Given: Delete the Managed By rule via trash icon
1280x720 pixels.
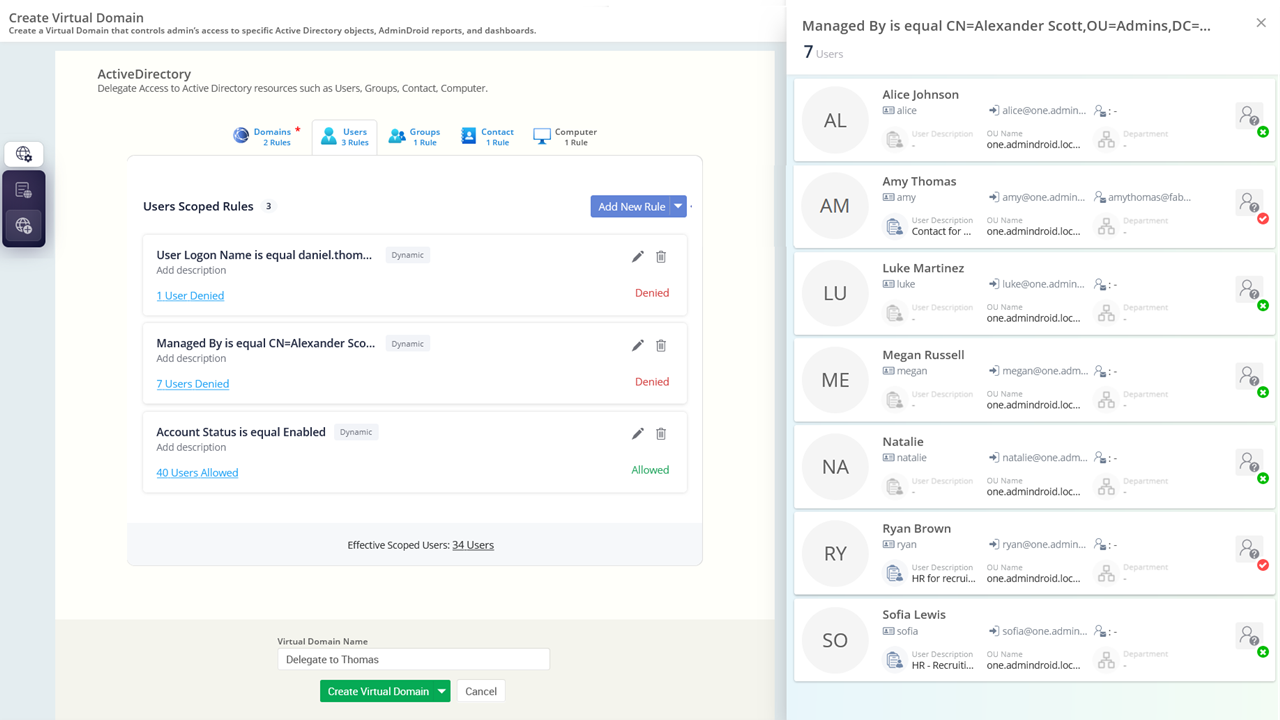Looking at the screenshot, I should [x=661, y=345].
